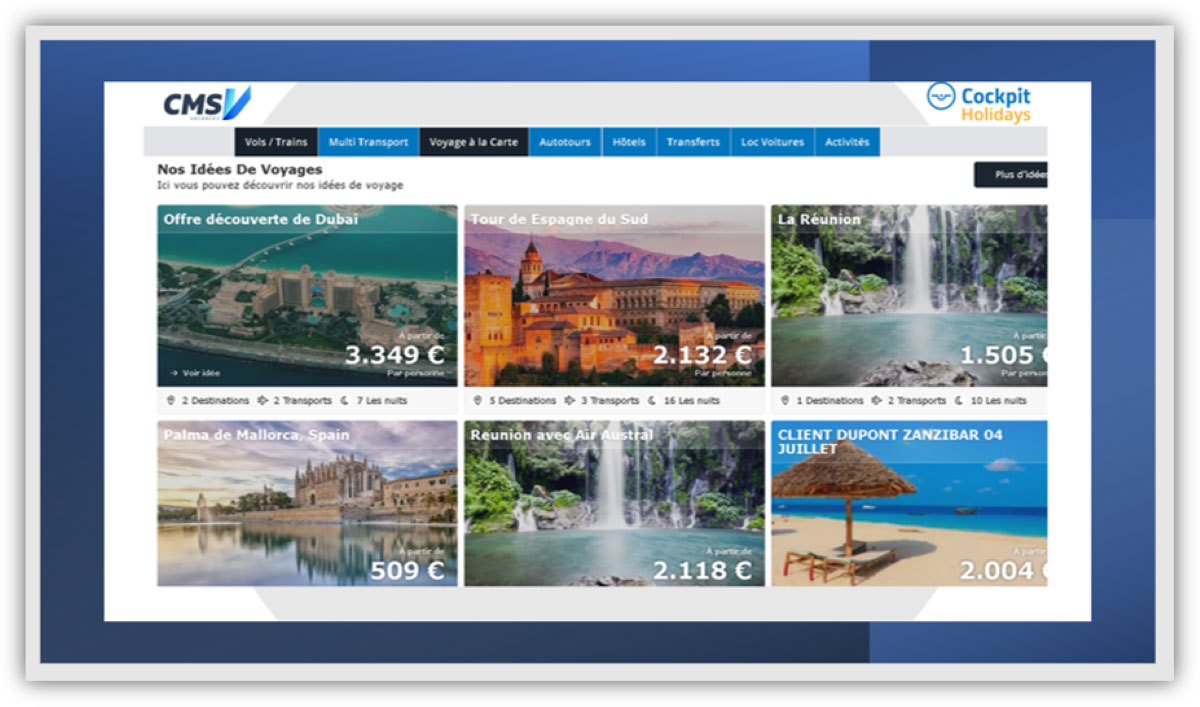Viewport: 1200px width, 707px height.
Task: Click the Cockpit Holidays logo
Action: [979, 103]
